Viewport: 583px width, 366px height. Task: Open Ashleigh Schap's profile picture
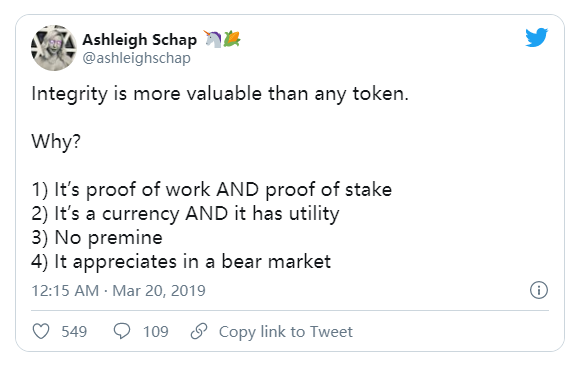(x=54, y=48)
